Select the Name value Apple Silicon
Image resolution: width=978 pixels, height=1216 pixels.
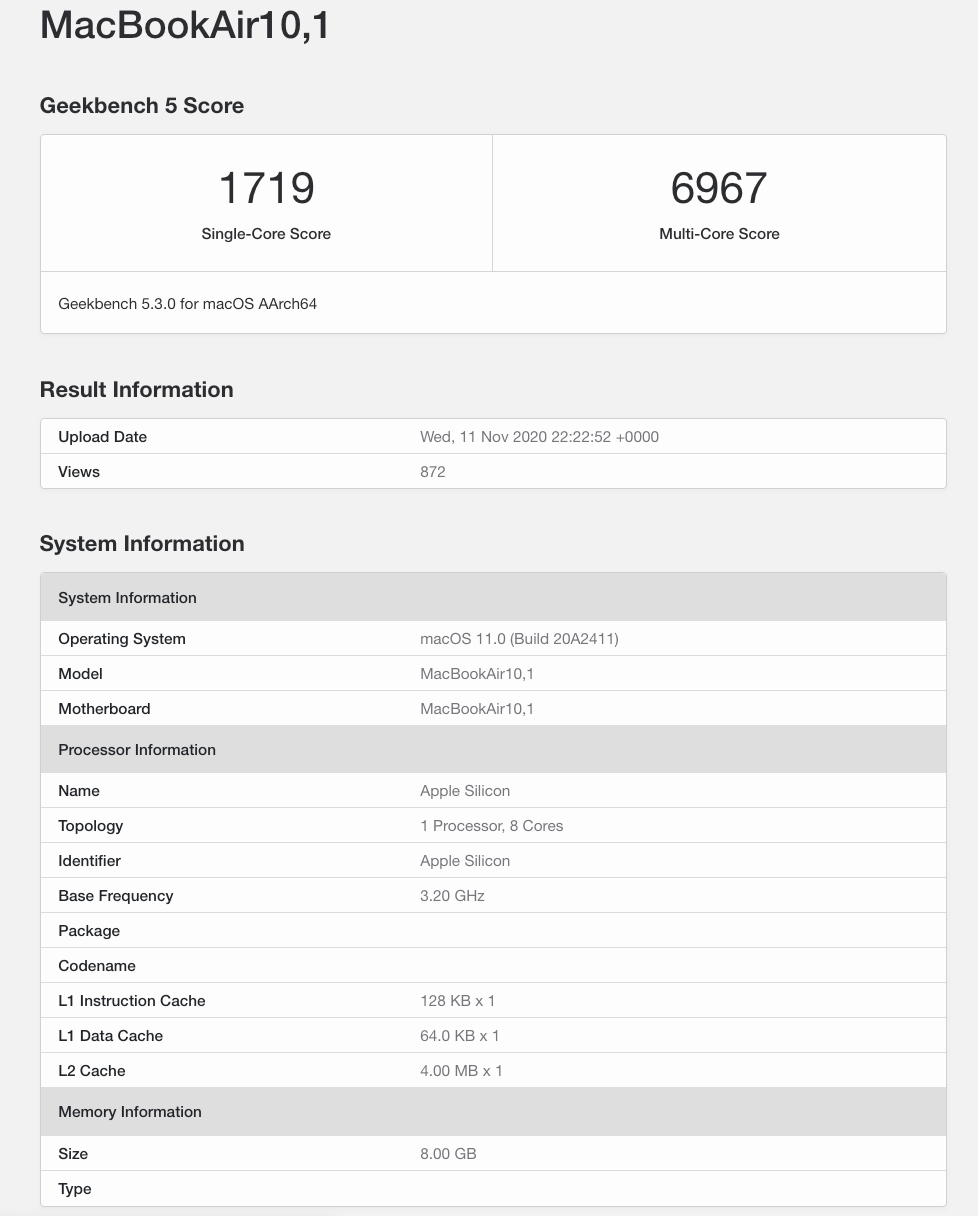465,791
